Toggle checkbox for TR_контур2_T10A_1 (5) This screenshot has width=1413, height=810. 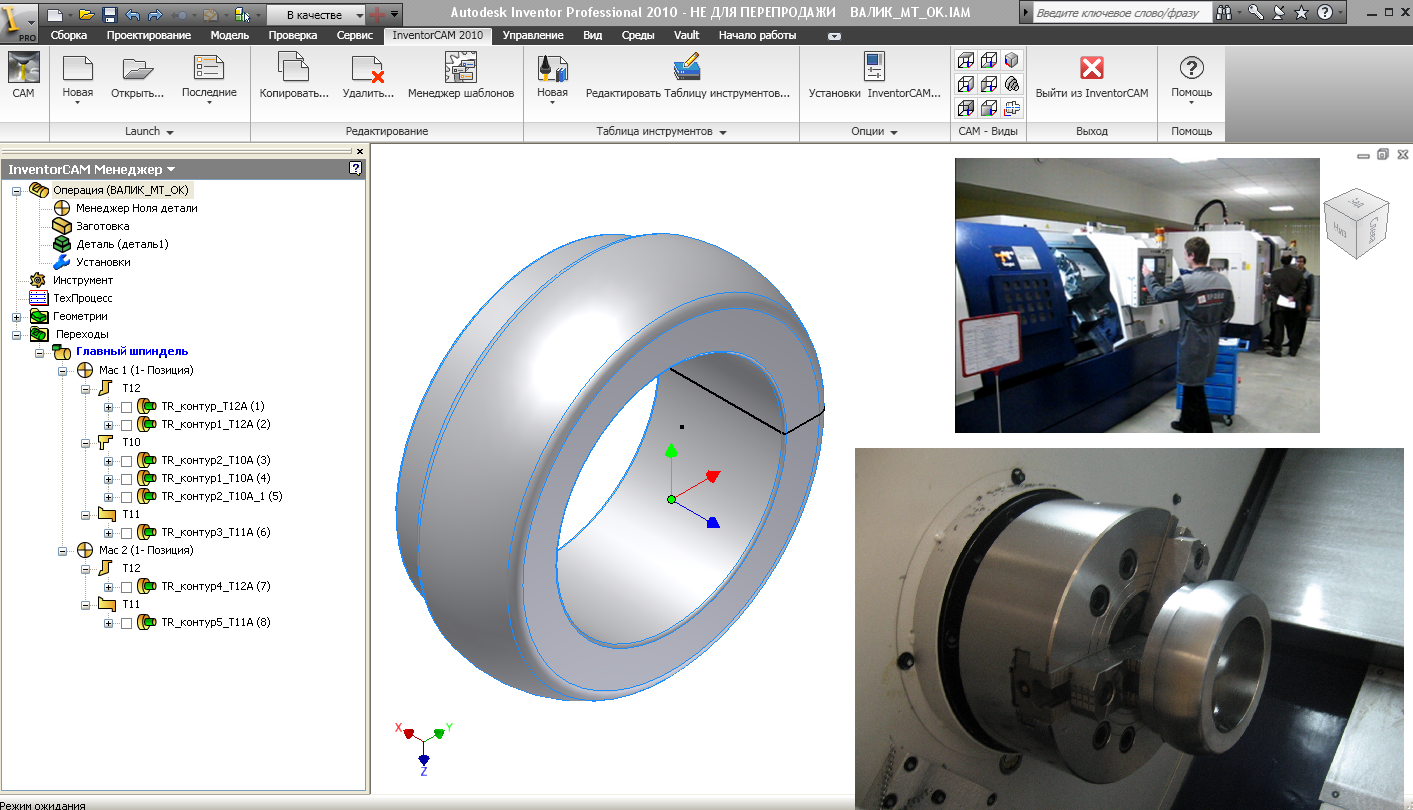[x=126, y=497]
